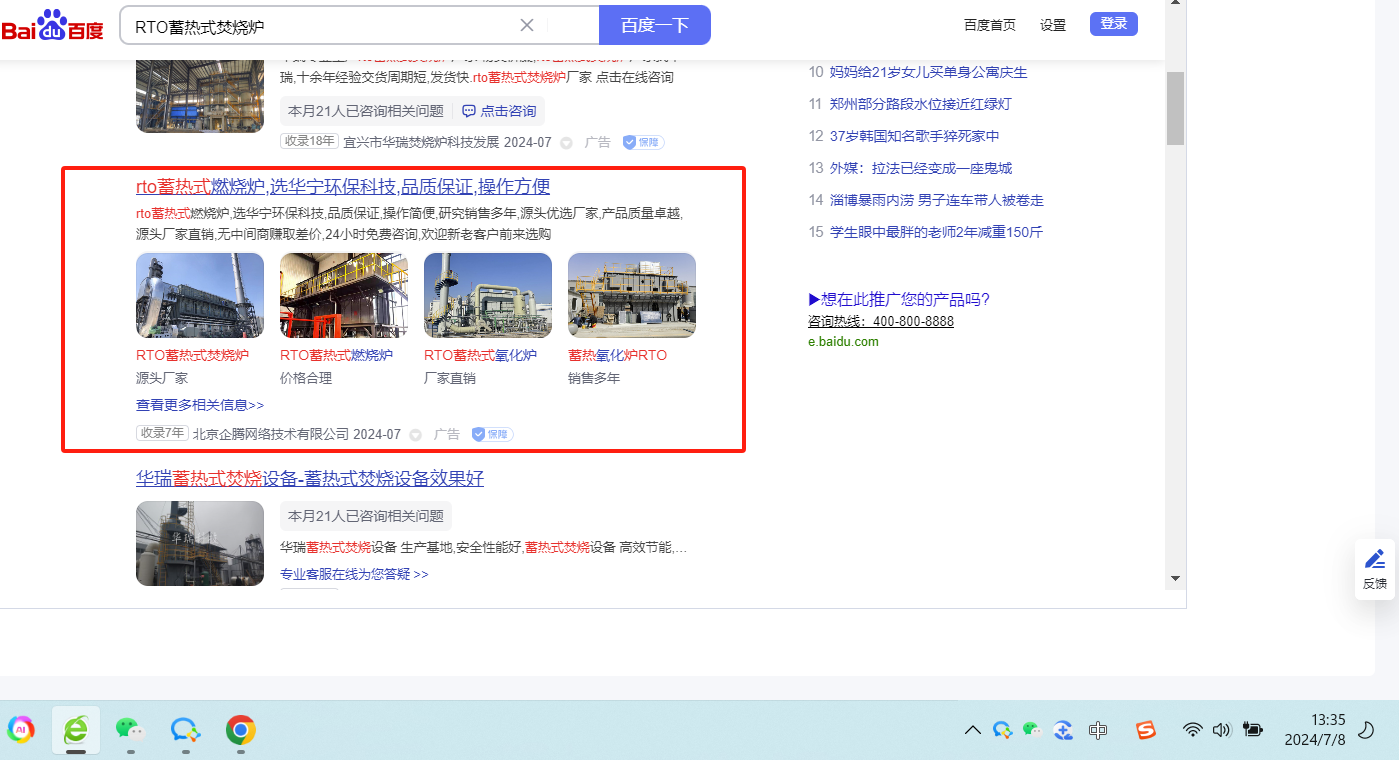1399x760 pixels.
Task: Click the Sogou input method tray icon
Action: pyautogui.click(x=1146, y=730)
